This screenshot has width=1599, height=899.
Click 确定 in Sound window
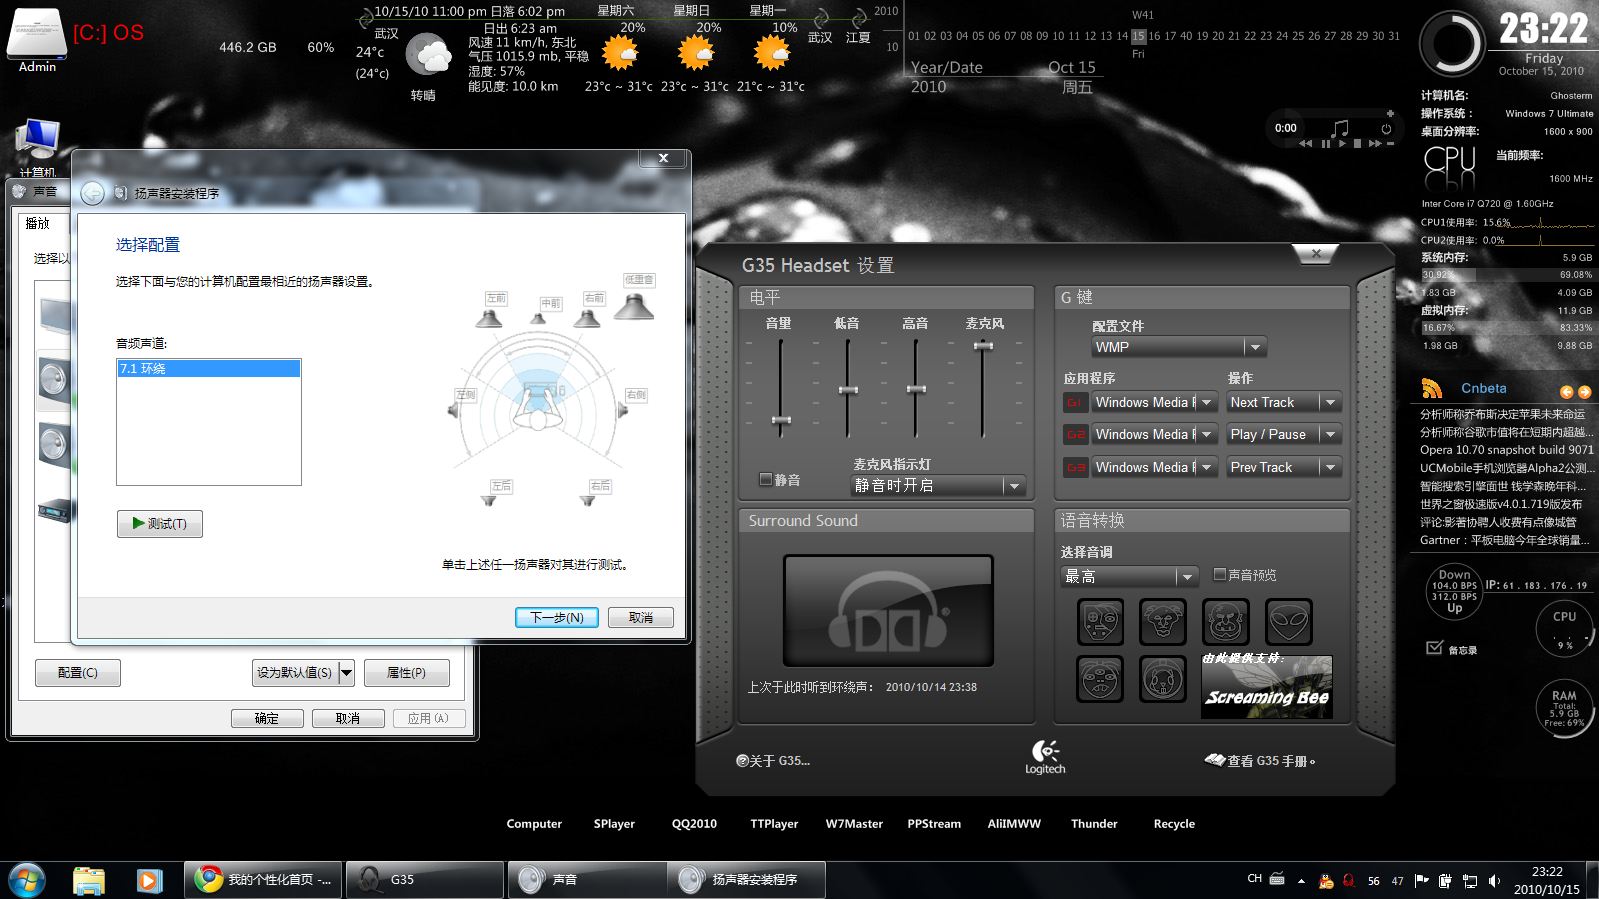click(x=267, y=718)
